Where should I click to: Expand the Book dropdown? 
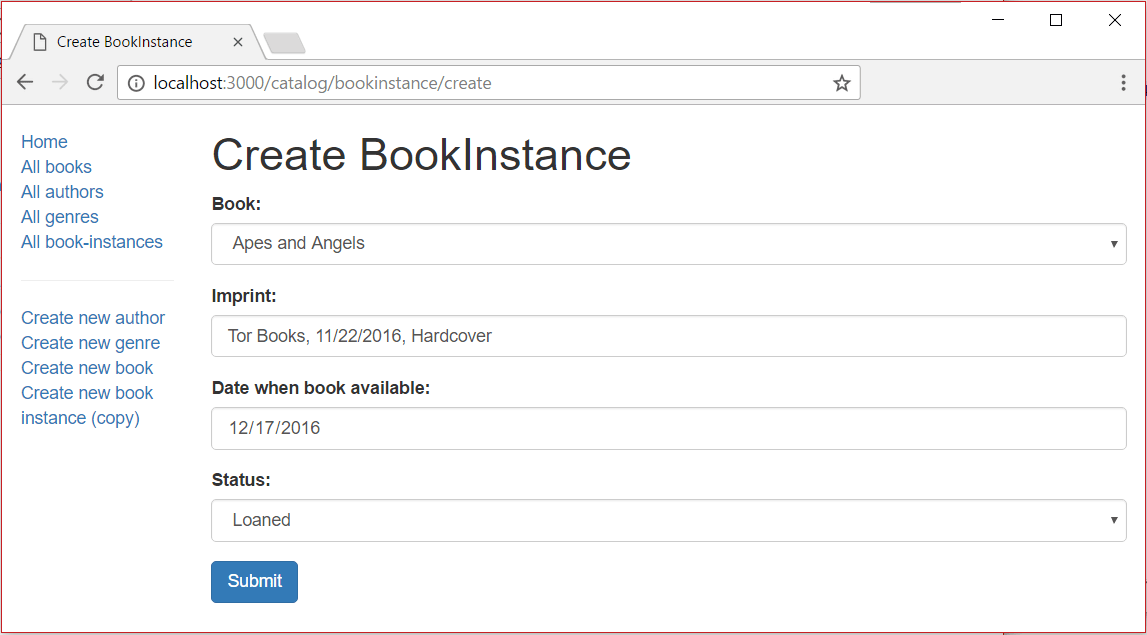click(668, 244)
